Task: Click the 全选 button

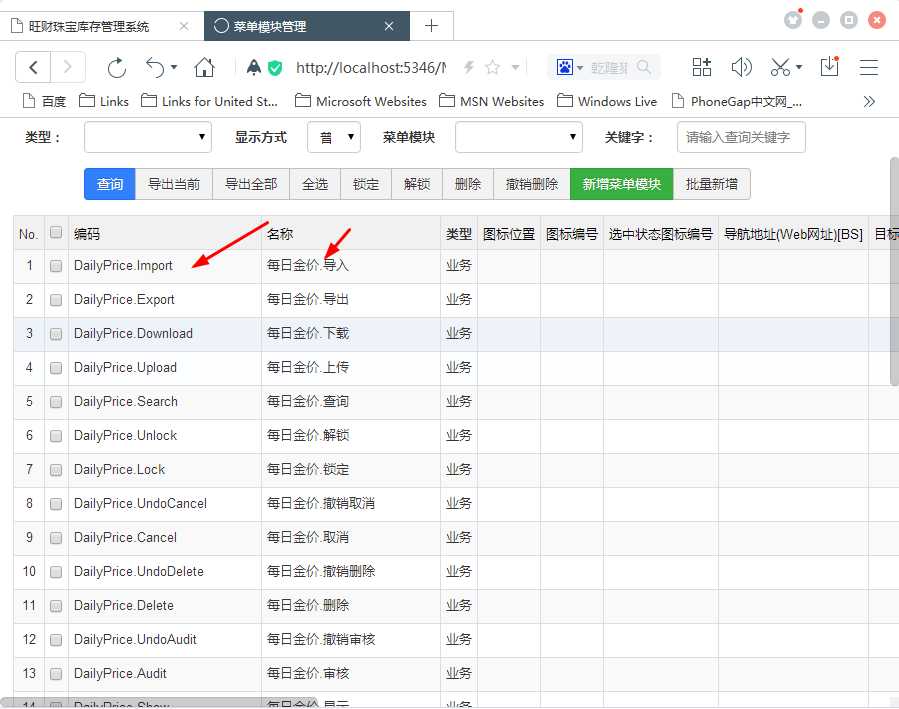Action: [x=315, y=184]
